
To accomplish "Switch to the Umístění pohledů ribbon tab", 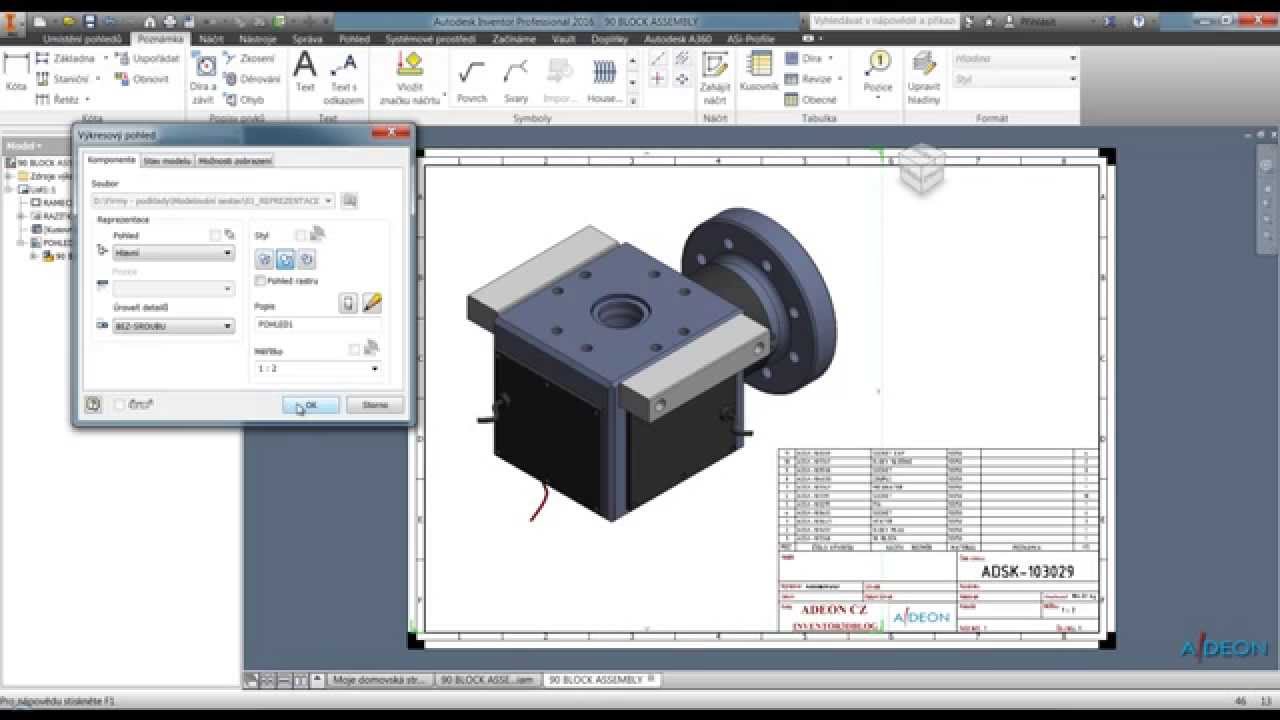I will click(82, 39).
